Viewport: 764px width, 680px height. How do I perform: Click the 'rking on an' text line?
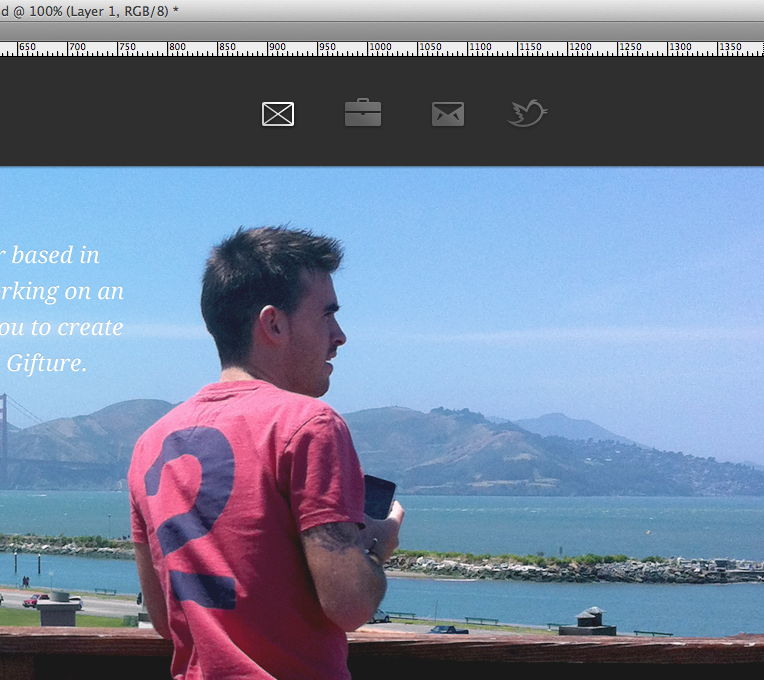(62, 292)
